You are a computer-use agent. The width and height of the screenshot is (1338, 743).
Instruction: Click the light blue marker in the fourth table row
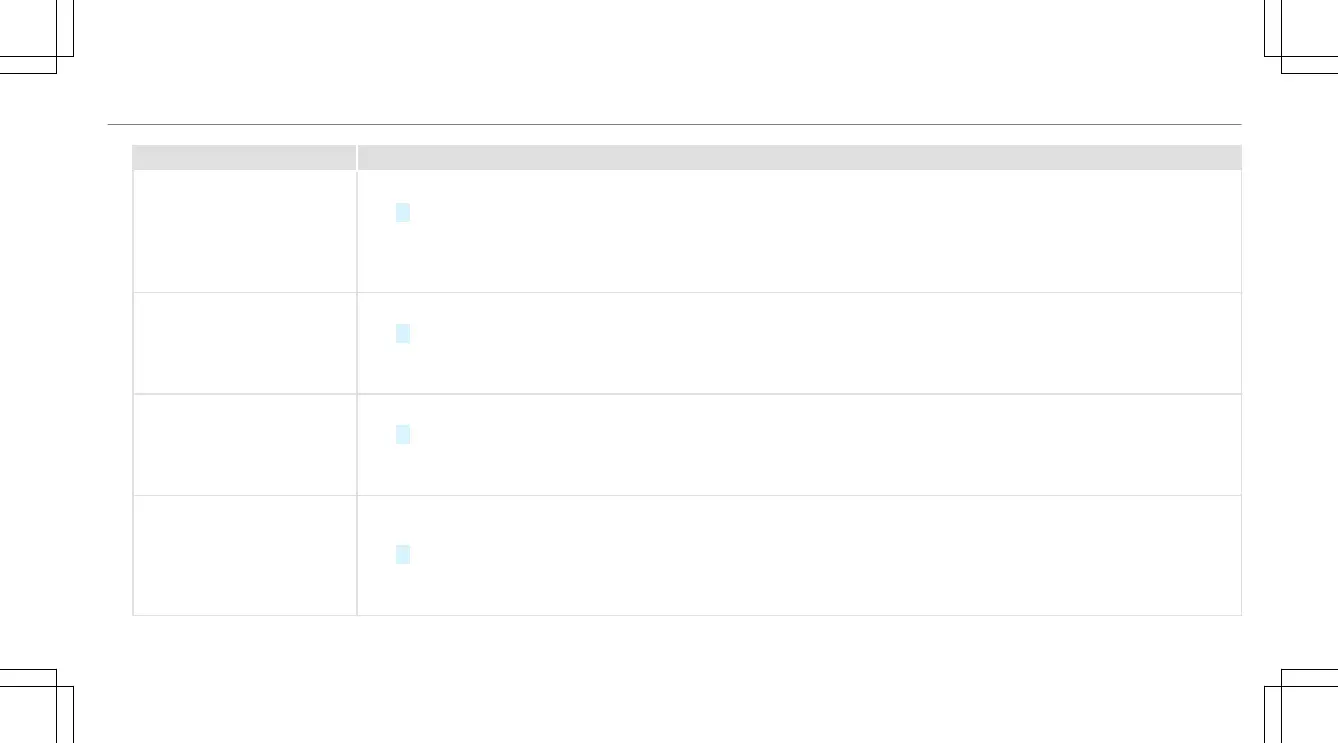(402, 555)
